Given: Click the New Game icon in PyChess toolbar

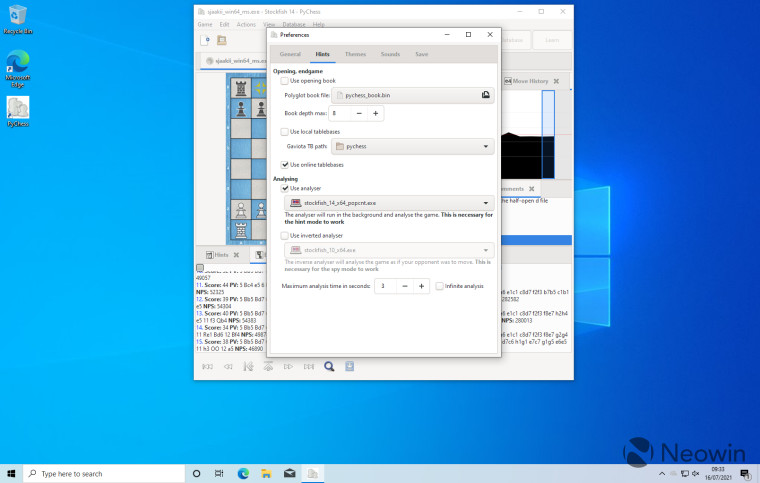Looking at the screenshot, I should (205, 41).
